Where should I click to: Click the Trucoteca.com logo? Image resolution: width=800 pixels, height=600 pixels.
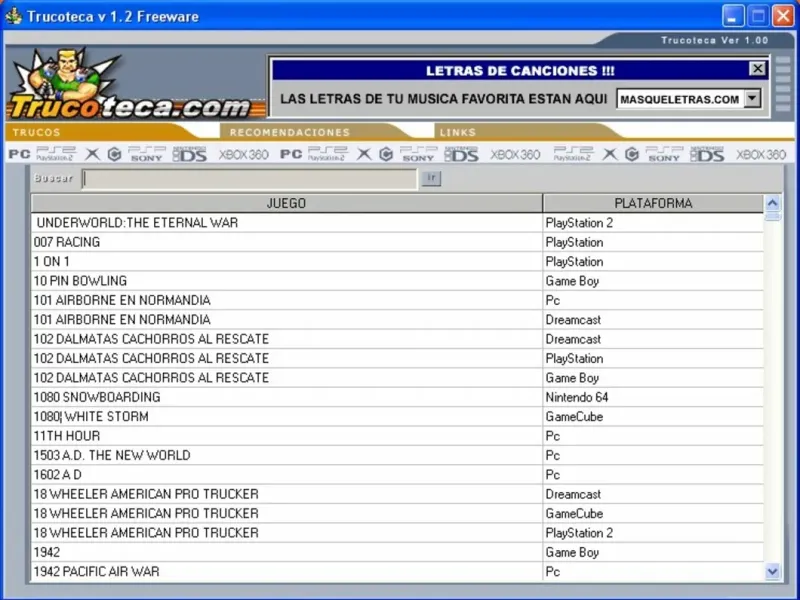point(130,84)
